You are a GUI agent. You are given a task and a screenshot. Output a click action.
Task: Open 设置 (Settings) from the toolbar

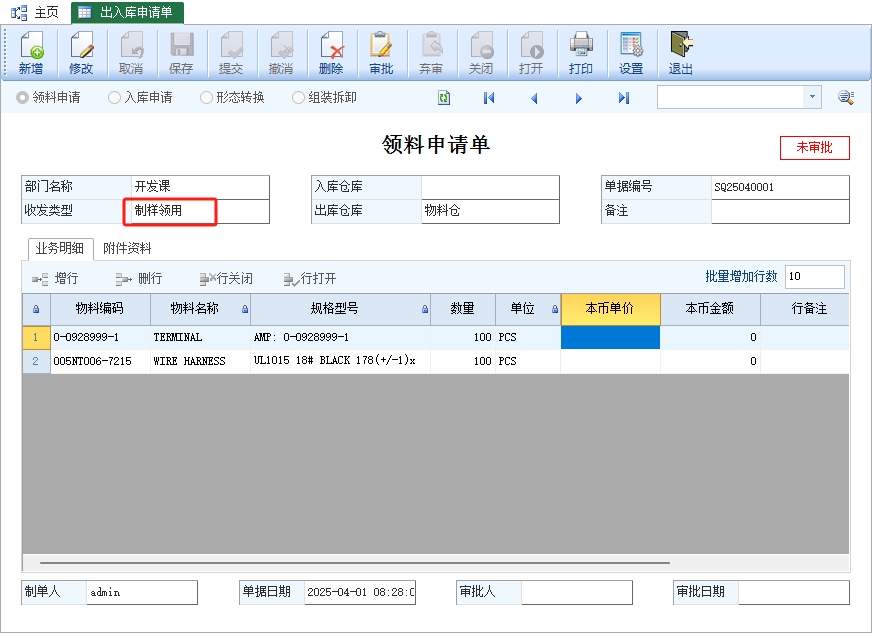pyautogui.click(x=631, y=53)
